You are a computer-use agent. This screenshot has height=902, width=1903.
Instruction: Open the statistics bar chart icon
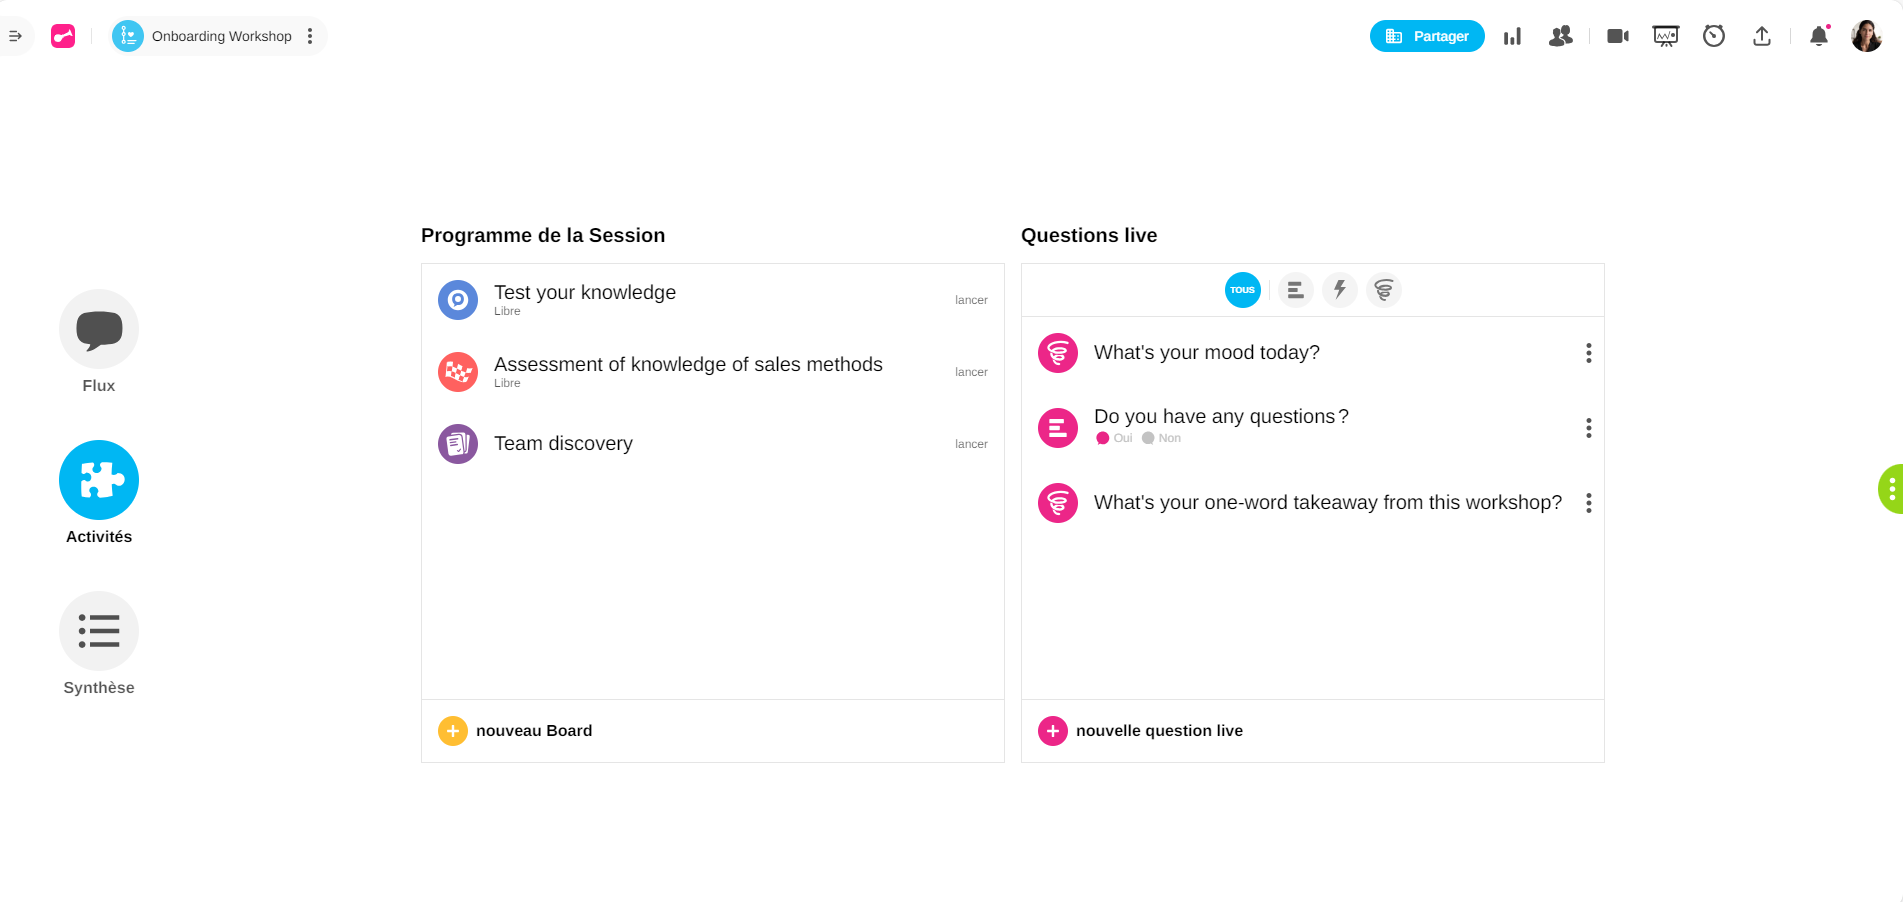pos(1512,36)
